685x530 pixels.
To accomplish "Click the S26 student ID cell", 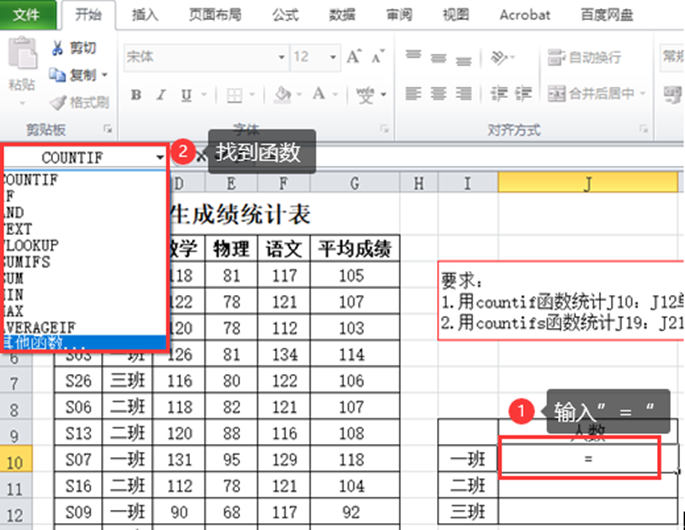I will [x=78, y=381].
